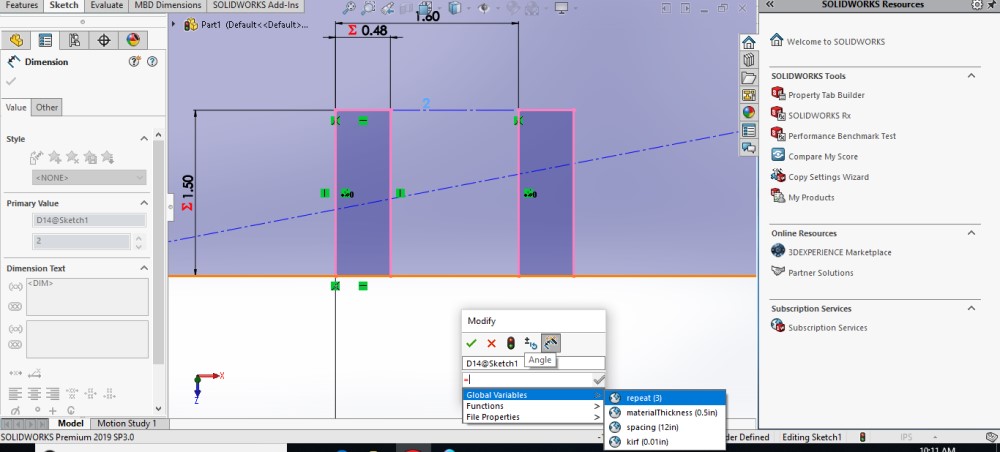This screenshot has height=452, width=1000.
Task: Click the Previous View icon
Action: (x=387, y=8)
